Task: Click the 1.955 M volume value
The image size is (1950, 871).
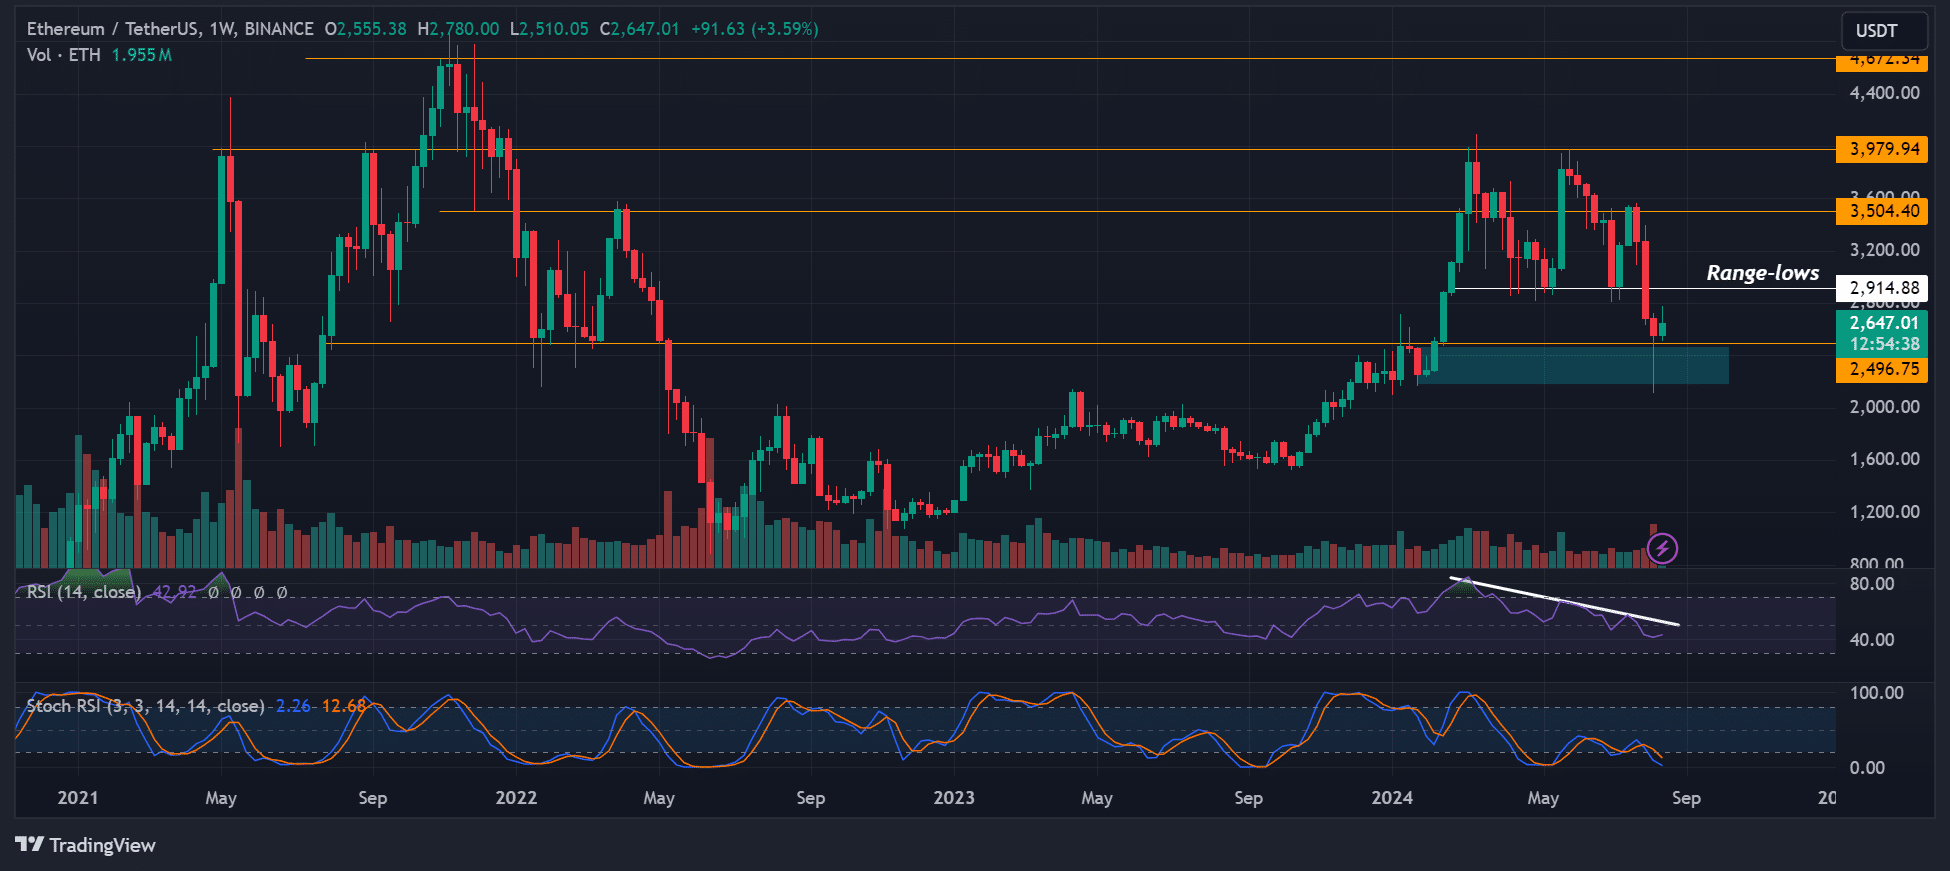Action: coord(141,55)
